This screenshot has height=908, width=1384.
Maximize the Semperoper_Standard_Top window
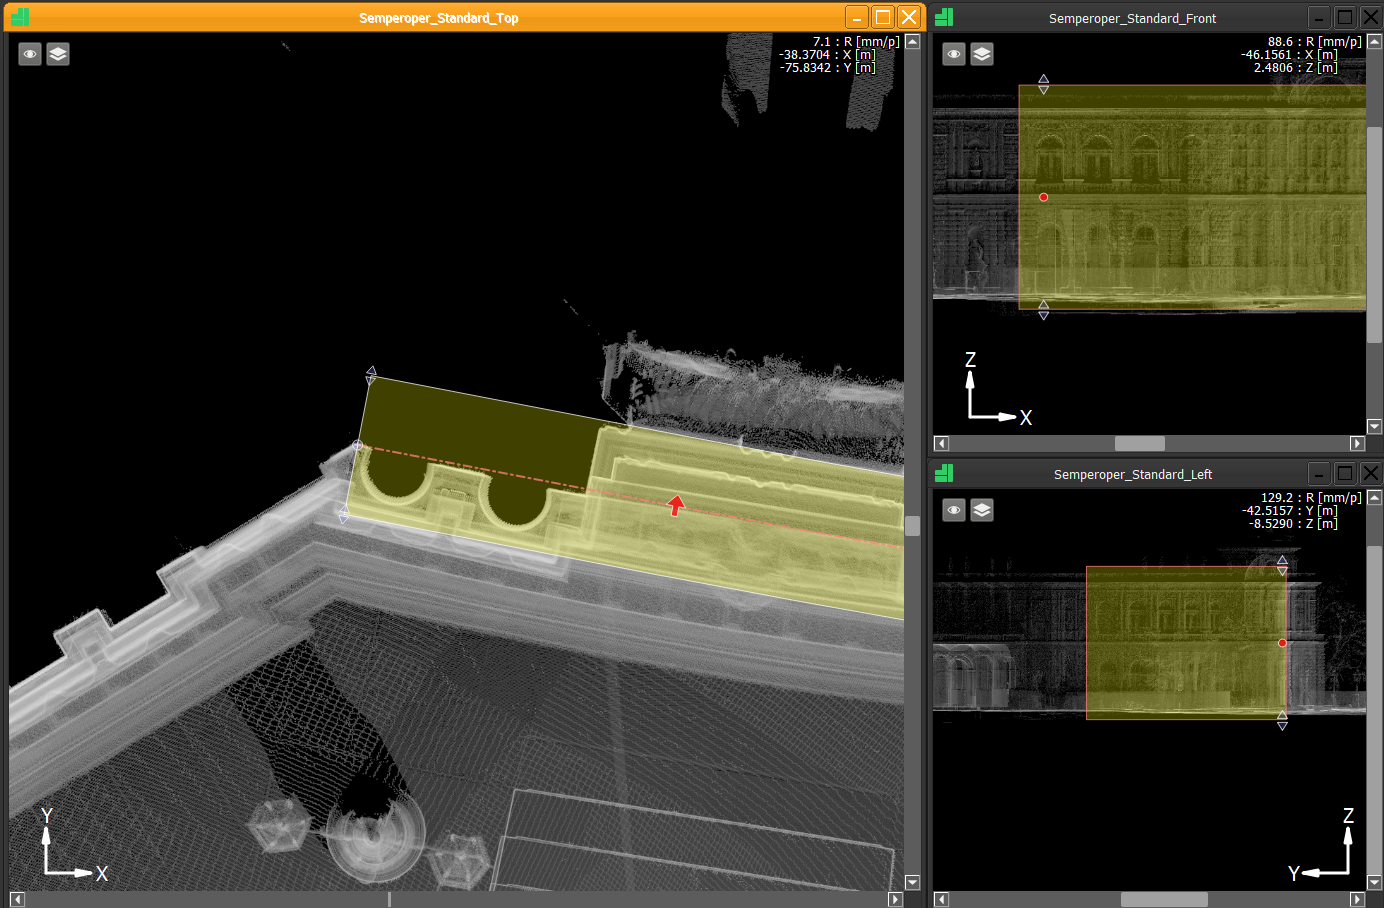(x=882, y=17)
